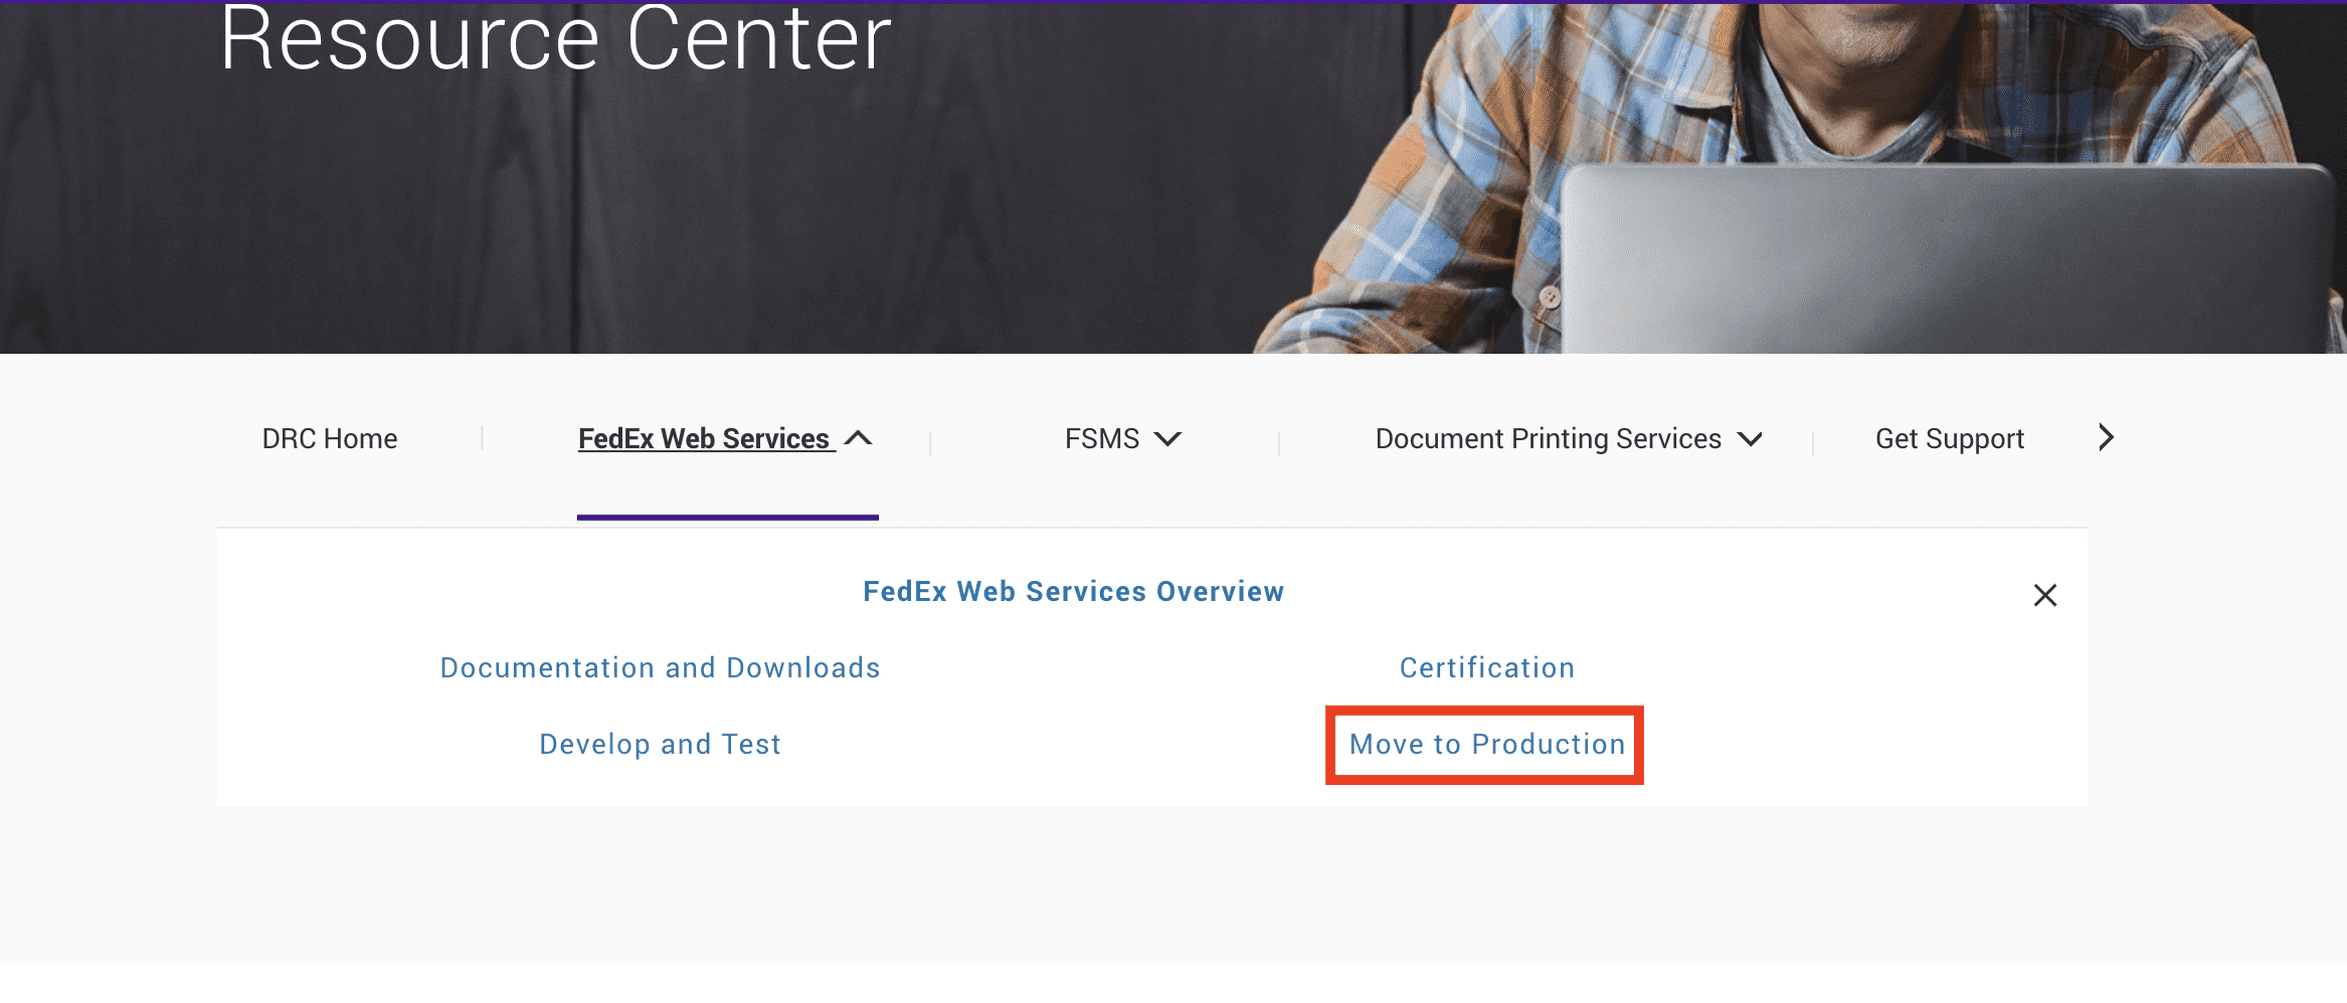Open Develop and Test
This screenshot has width=2347, height=1003.
click(x=659, y=743)
